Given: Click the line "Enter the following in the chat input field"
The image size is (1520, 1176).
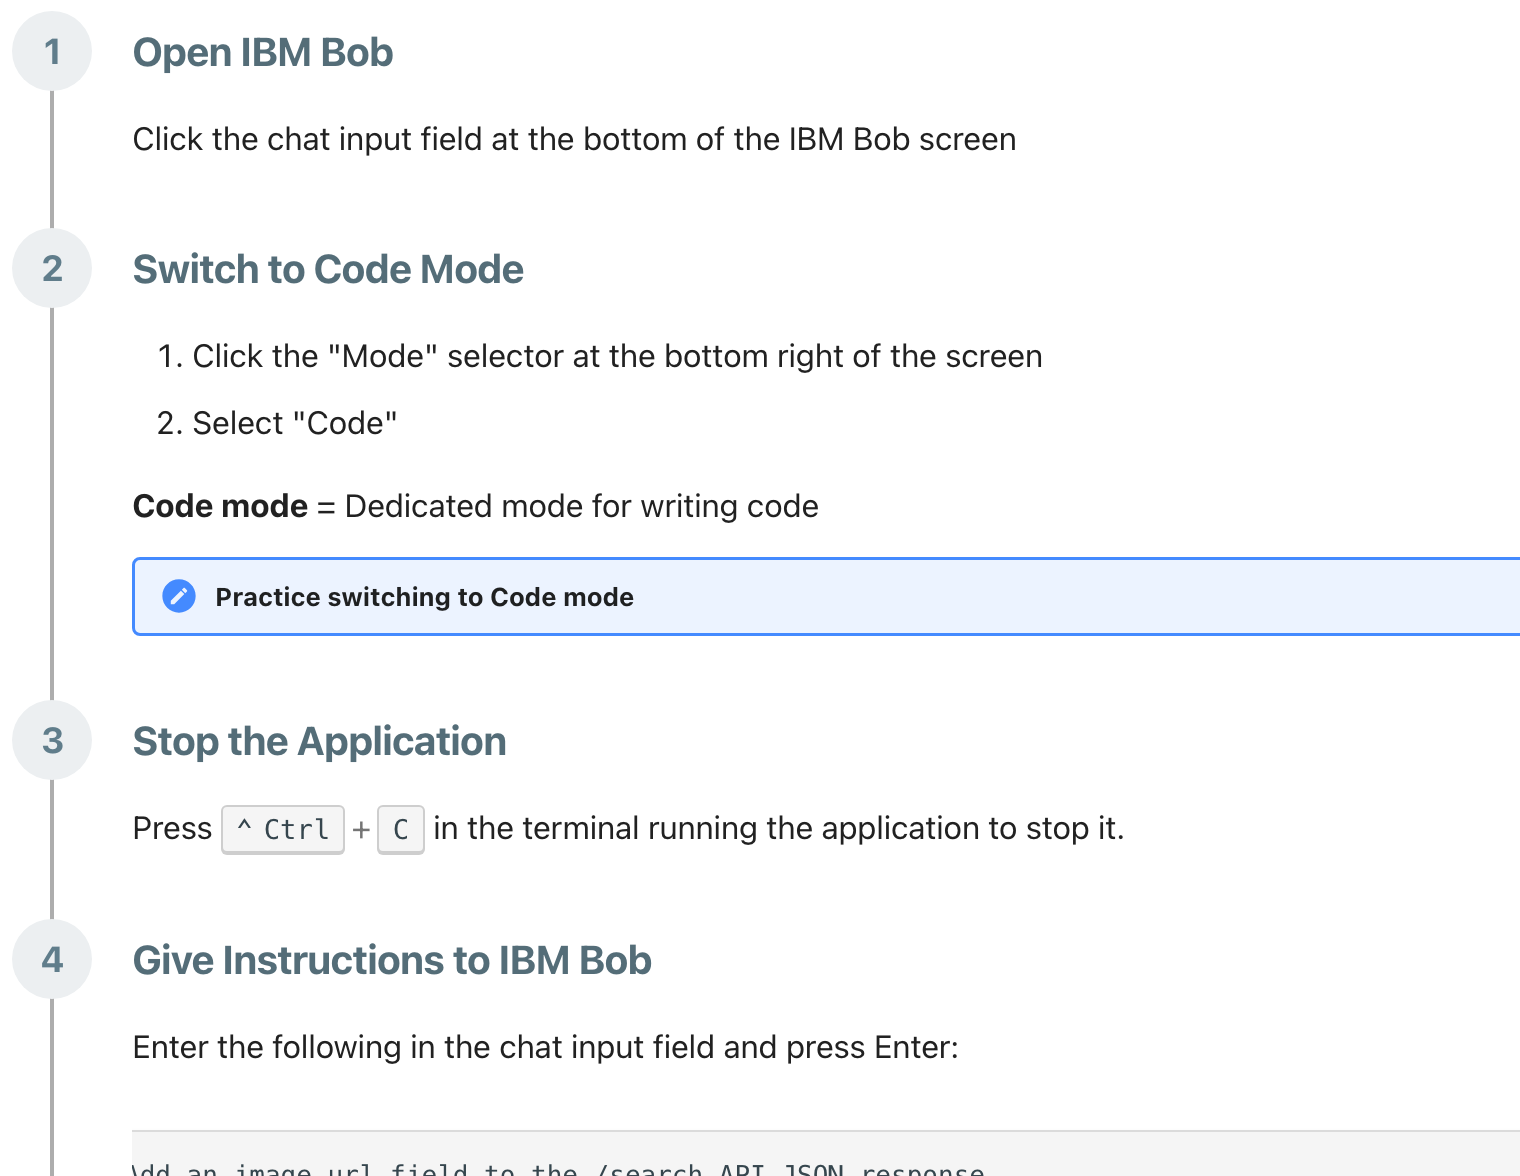Looking at the screenshot, I should click(x=546, y=1047).
